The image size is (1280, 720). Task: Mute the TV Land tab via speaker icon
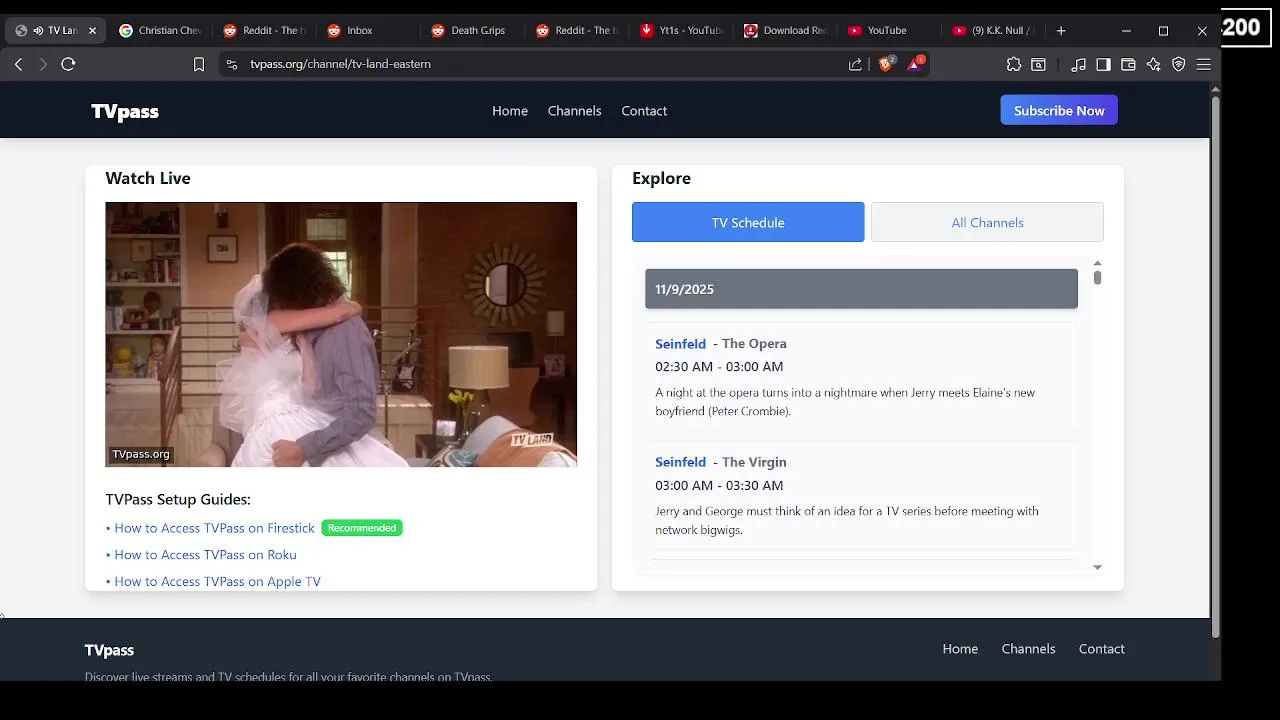pyautogui.click(x=38, y=30)
